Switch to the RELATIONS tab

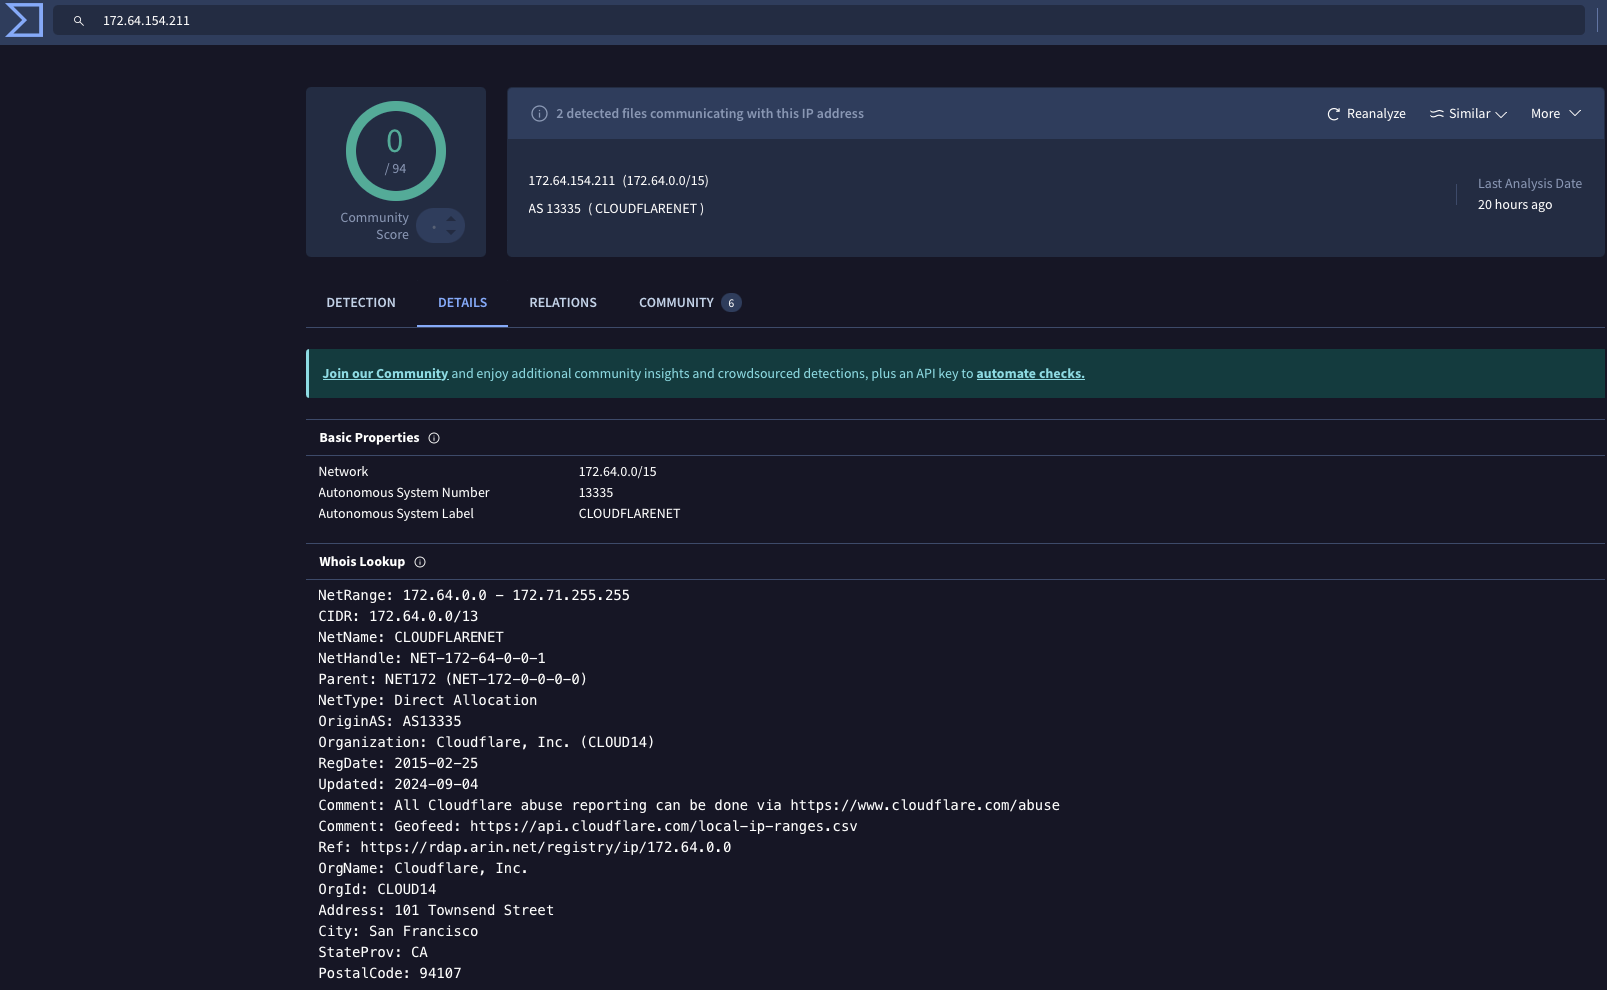pos(563,302)
